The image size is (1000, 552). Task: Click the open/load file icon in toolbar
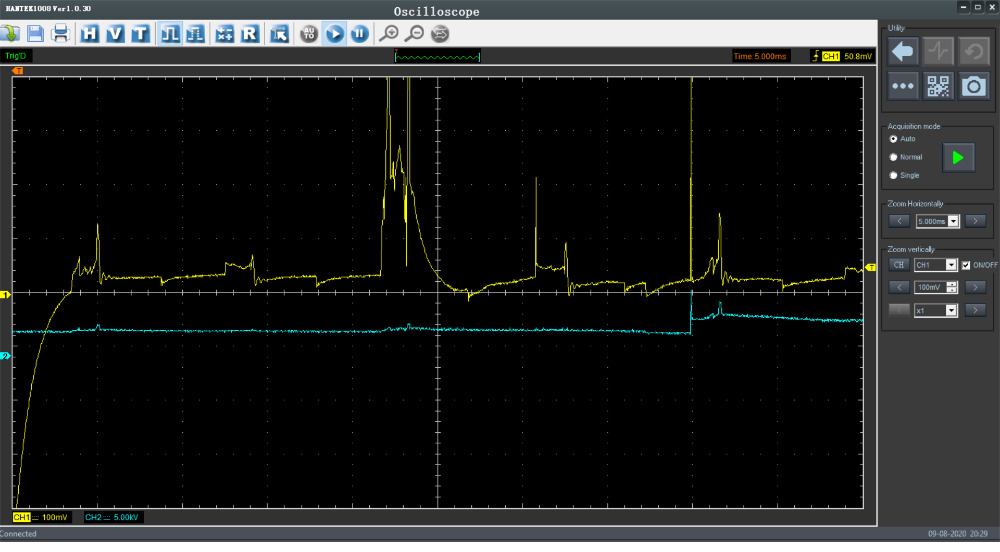(x=10, y=34)
